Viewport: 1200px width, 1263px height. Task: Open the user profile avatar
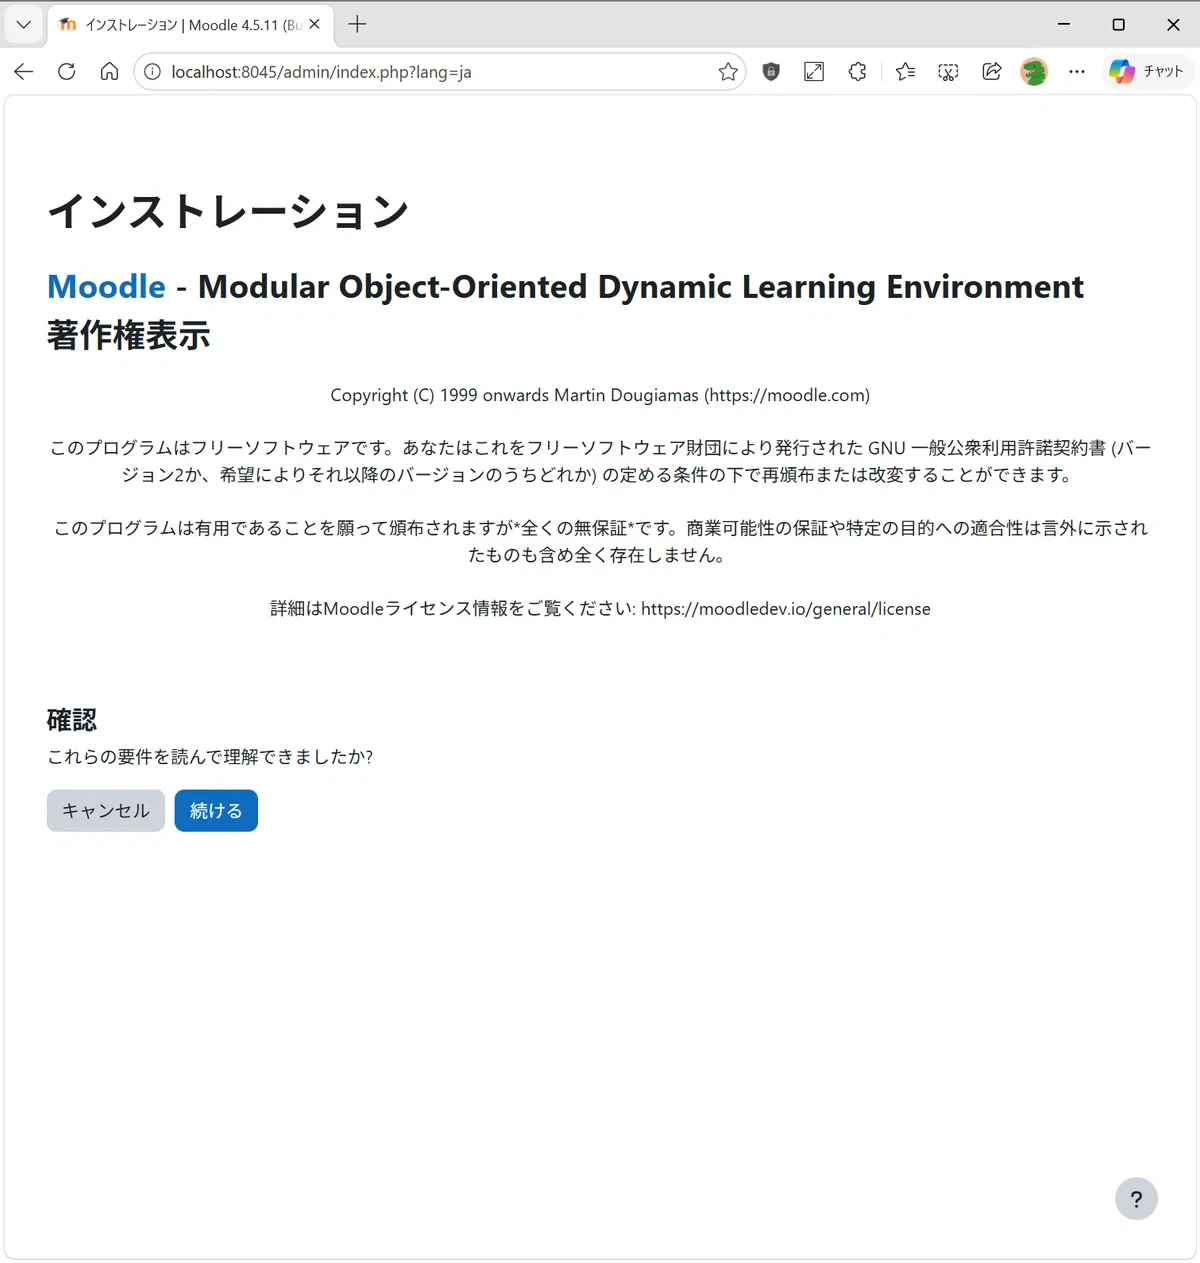click(x=1034, y=72)
